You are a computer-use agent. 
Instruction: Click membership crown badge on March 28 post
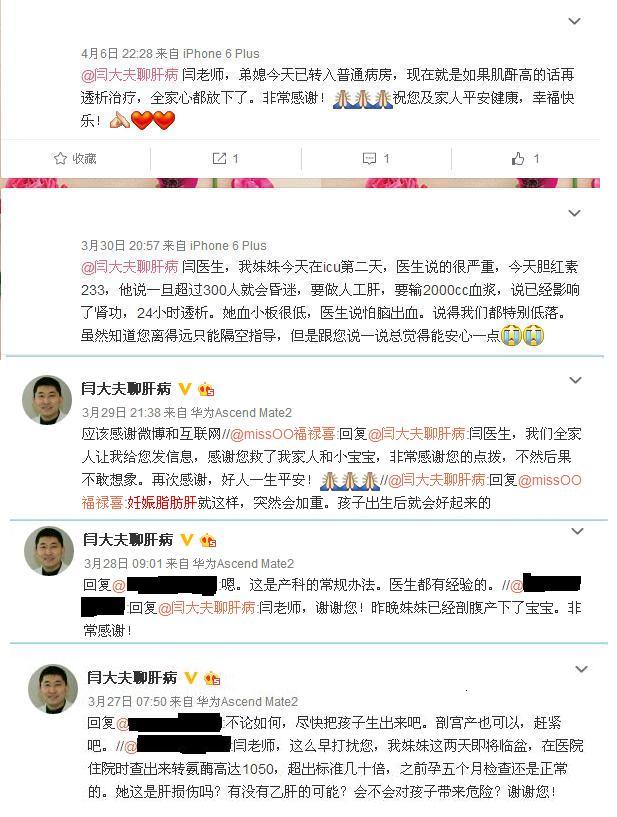point(208,540)
